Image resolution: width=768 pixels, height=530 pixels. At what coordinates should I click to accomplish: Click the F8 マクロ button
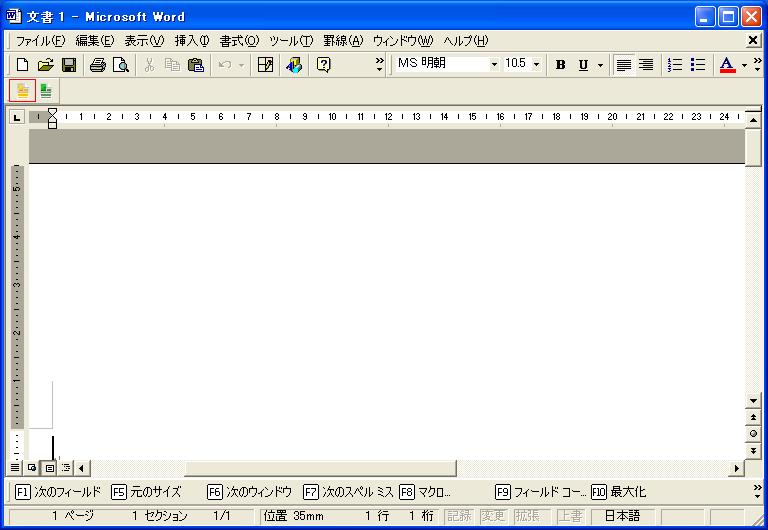[x=425, y=492]
